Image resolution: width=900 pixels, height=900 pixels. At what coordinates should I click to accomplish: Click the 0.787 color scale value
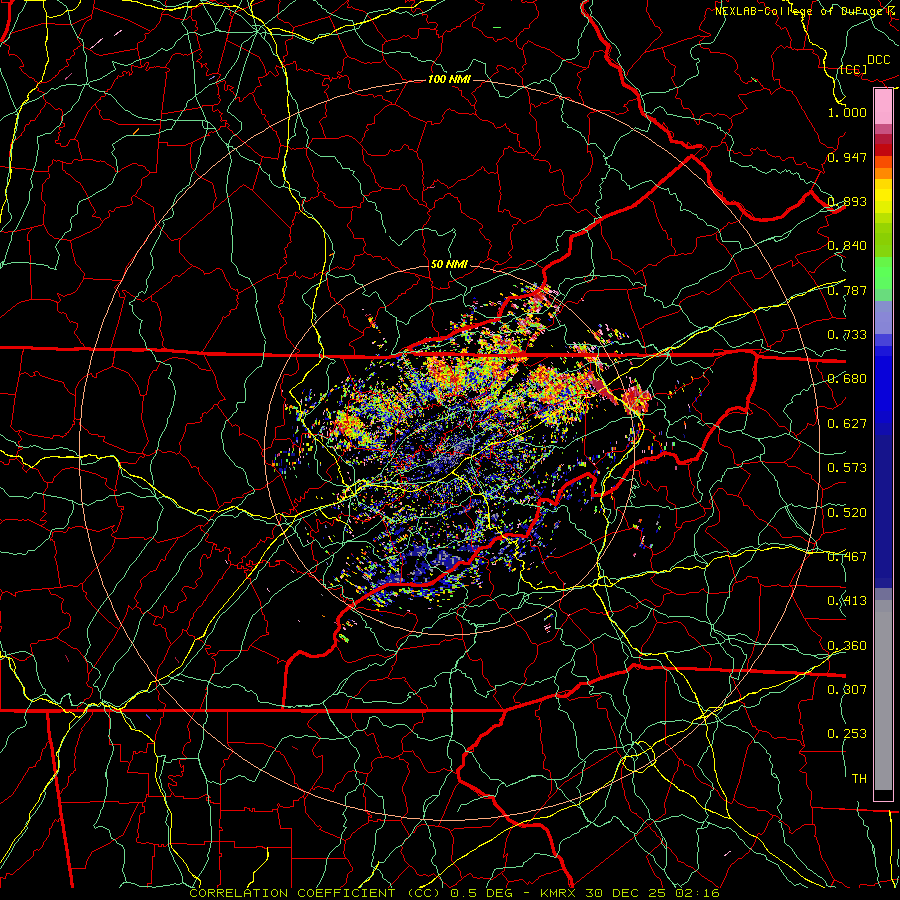pyautogui.click(x=847, y=290)
